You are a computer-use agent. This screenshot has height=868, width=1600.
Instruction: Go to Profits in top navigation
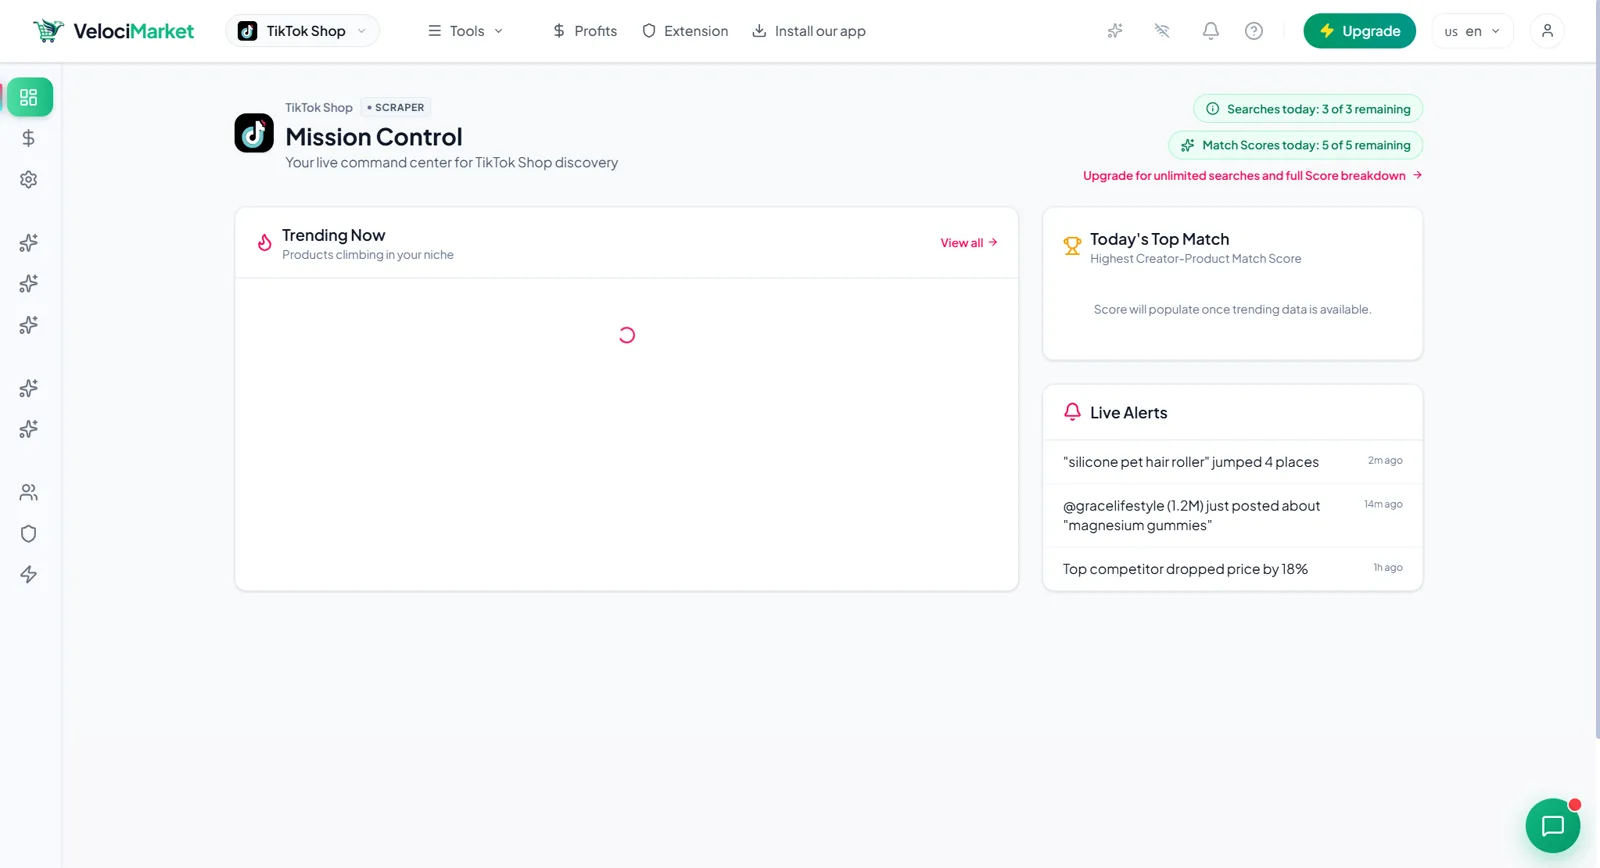(585, 31)
